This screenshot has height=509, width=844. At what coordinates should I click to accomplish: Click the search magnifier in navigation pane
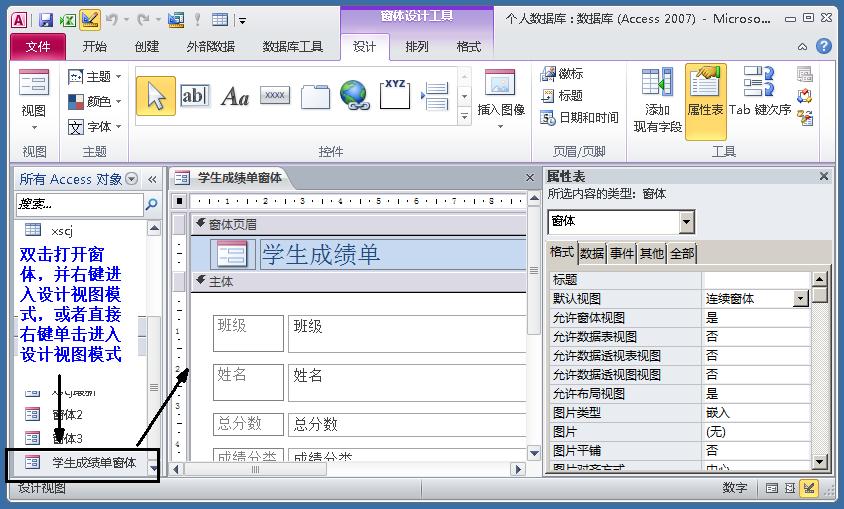click(152, 204)
